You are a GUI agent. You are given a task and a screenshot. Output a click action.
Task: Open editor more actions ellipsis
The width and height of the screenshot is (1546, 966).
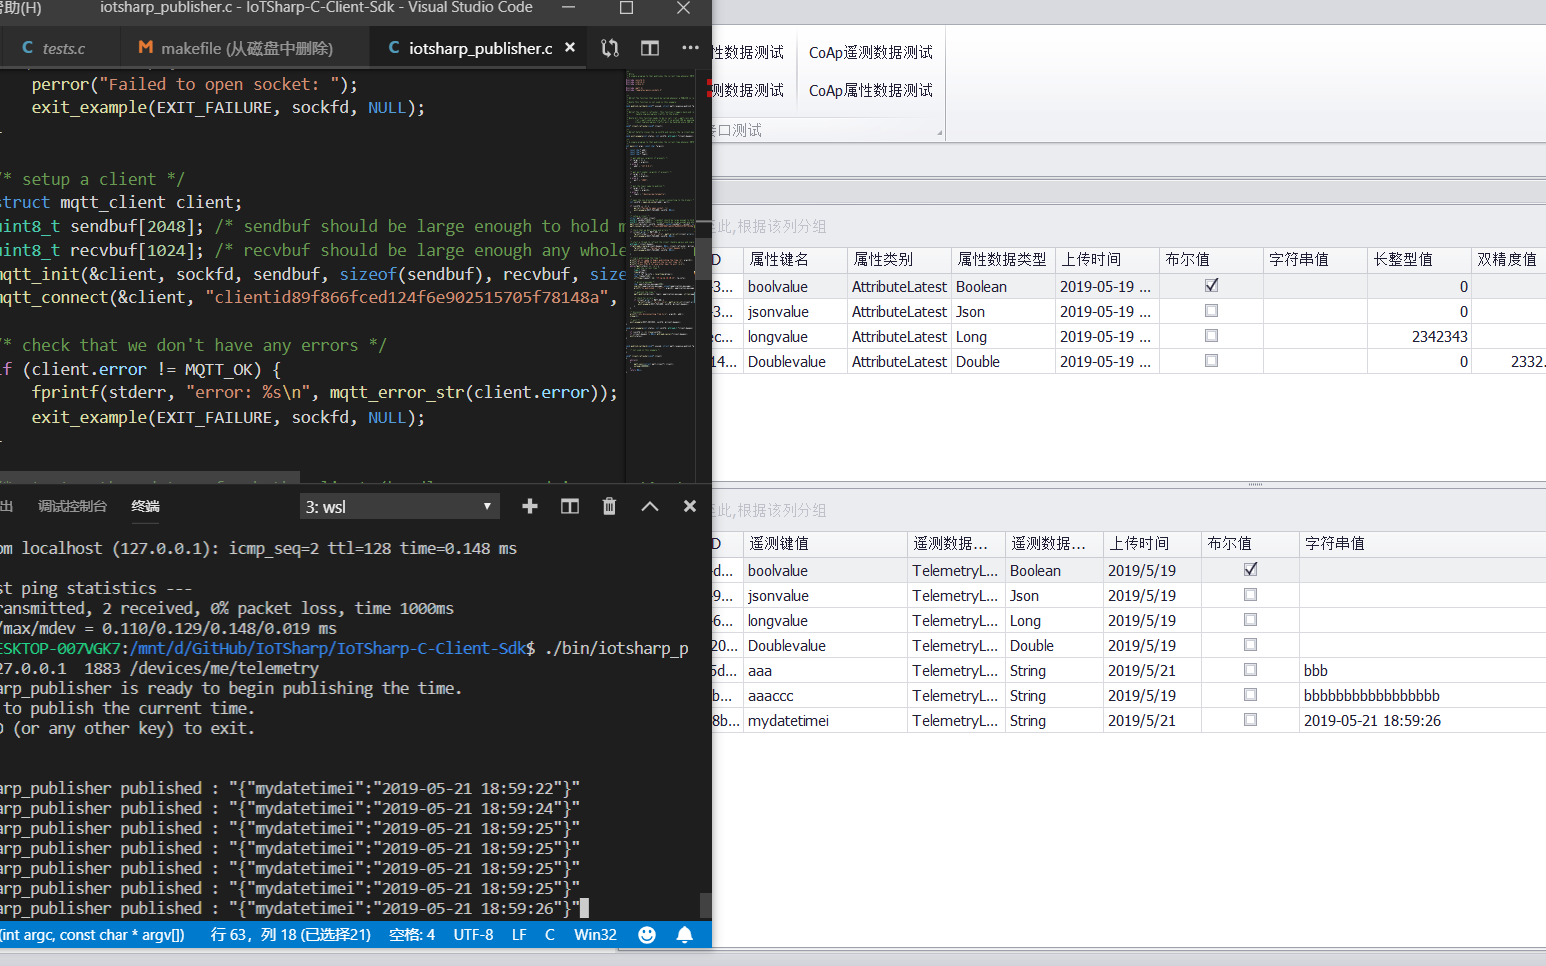pos(690,48)
